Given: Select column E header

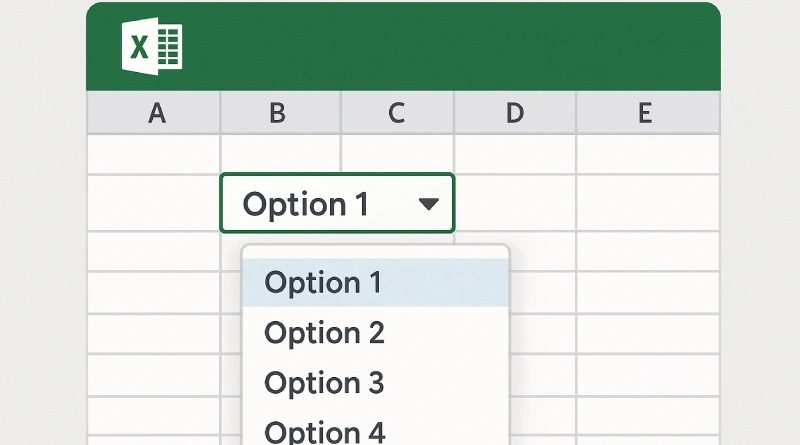Looking at the screenshot, I should [648, 113].
